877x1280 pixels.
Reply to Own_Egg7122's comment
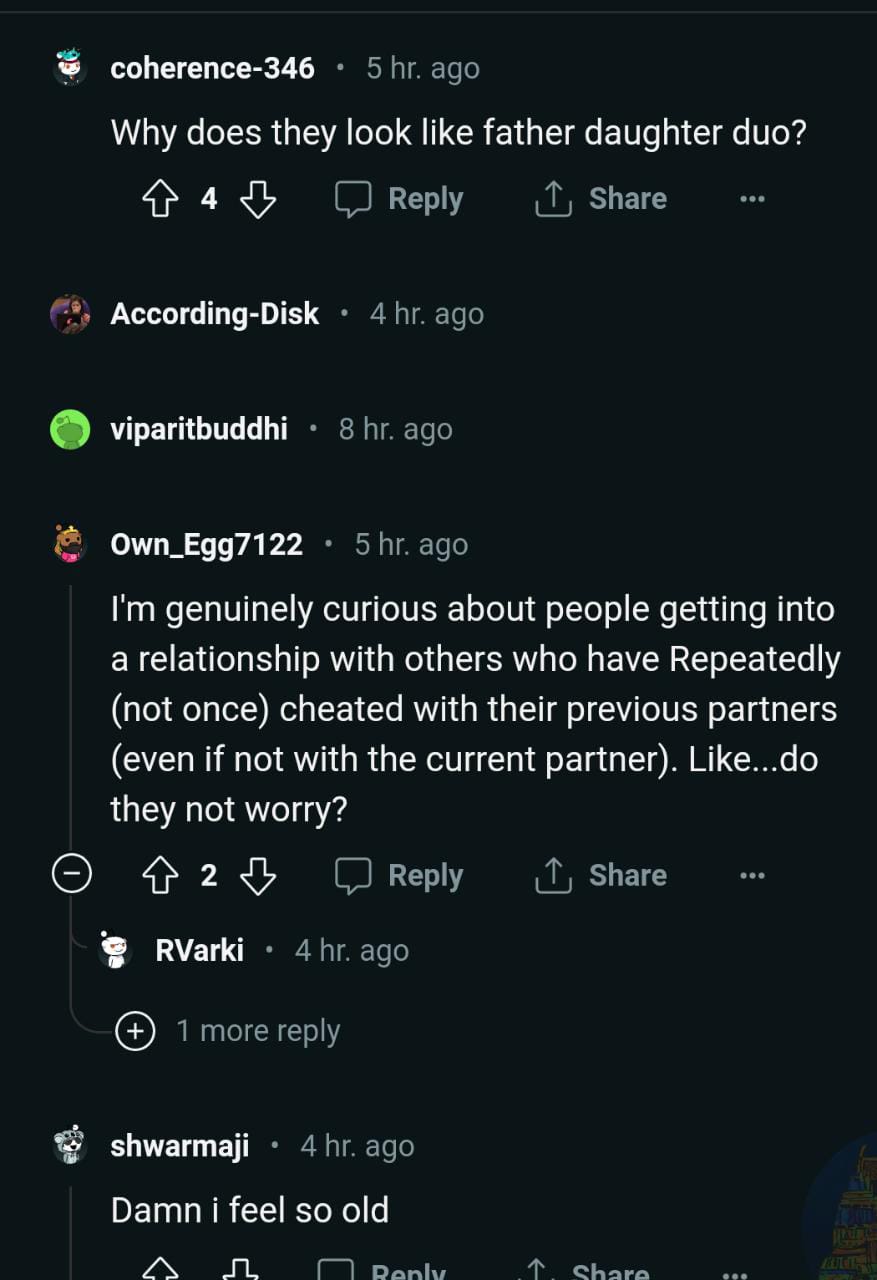[399, 876]
